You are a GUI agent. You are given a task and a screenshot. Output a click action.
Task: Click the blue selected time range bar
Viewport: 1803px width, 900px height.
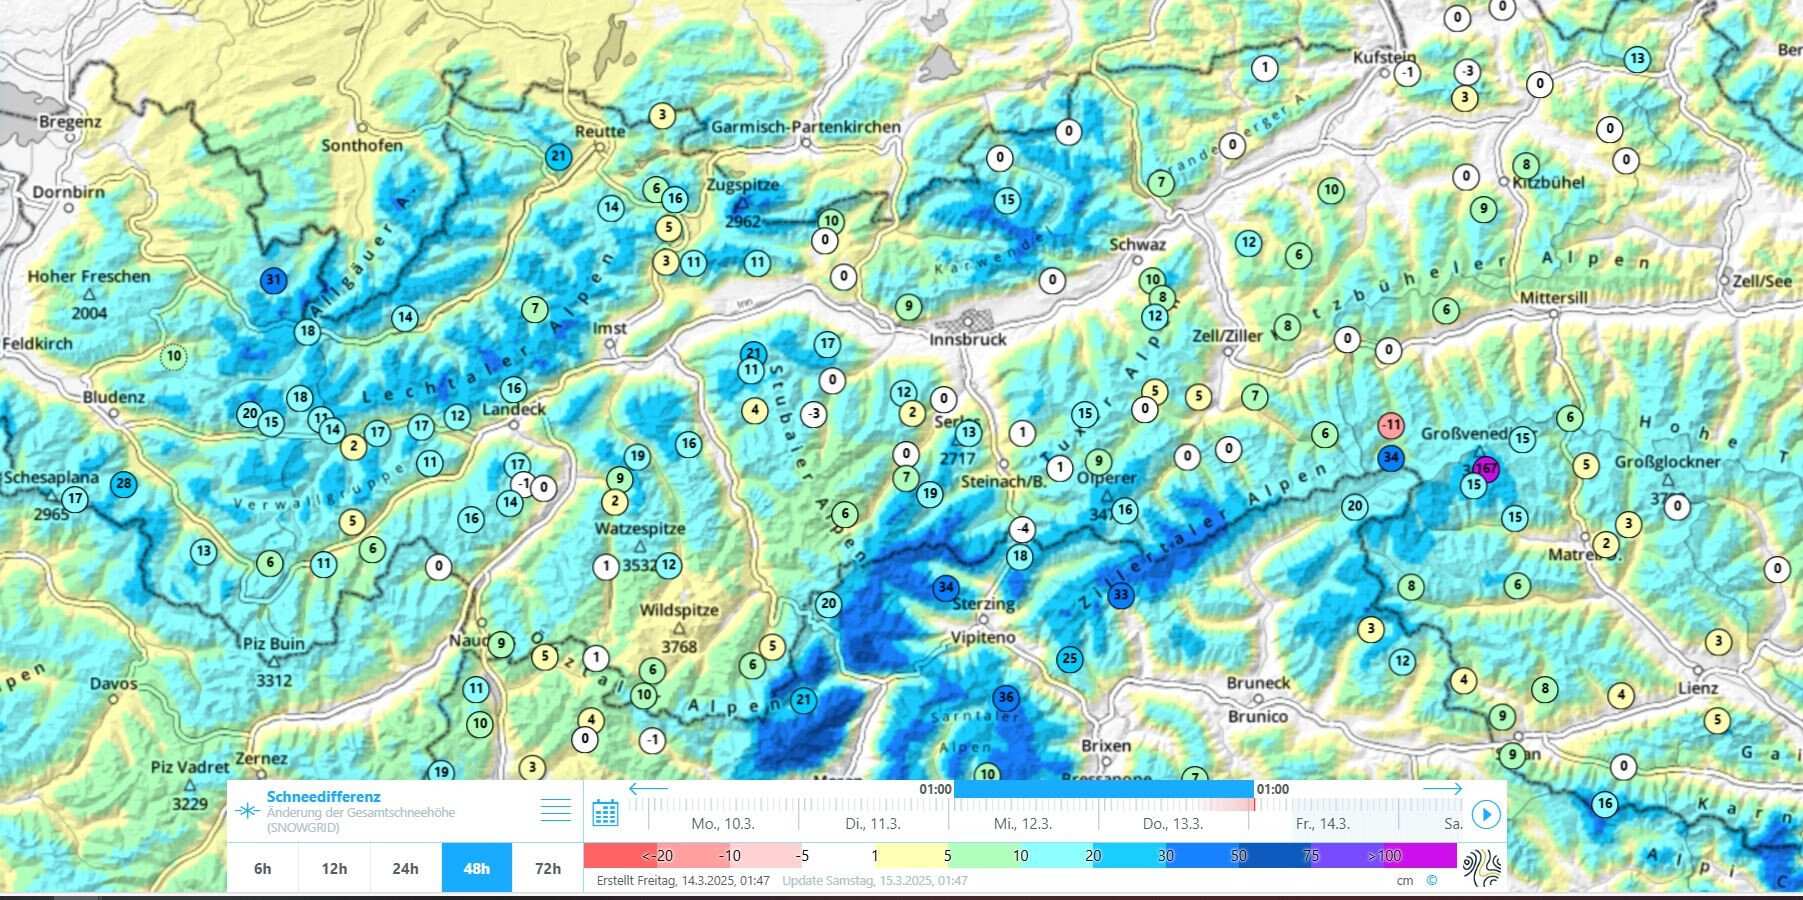1103,789
